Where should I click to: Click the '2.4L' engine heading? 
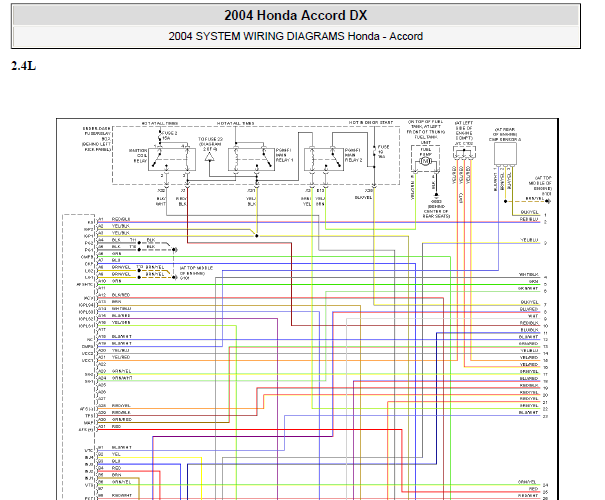coord(24,66)
